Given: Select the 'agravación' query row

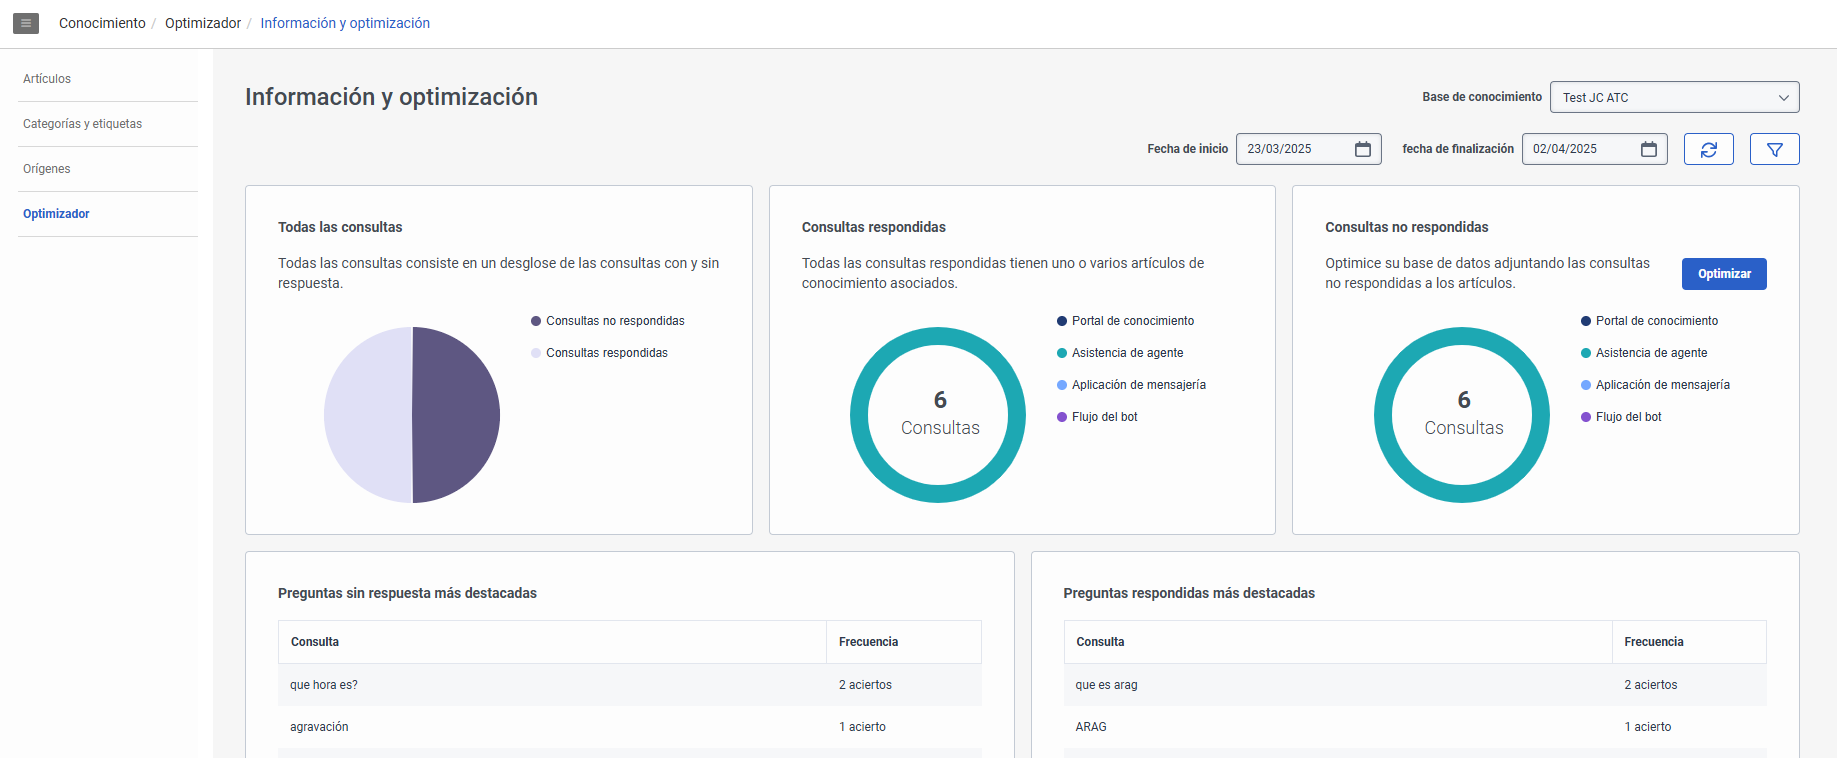Looking at the screenshot, I should (630, 727).
